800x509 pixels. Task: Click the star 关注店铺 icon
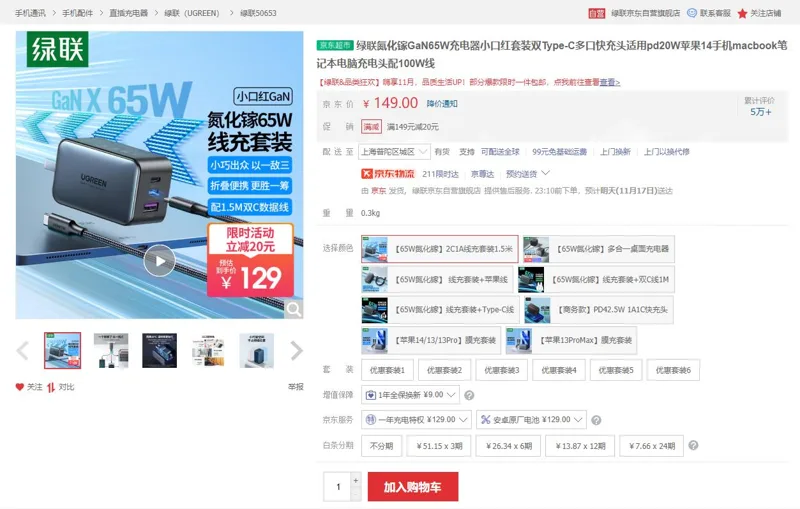[742, 13]
